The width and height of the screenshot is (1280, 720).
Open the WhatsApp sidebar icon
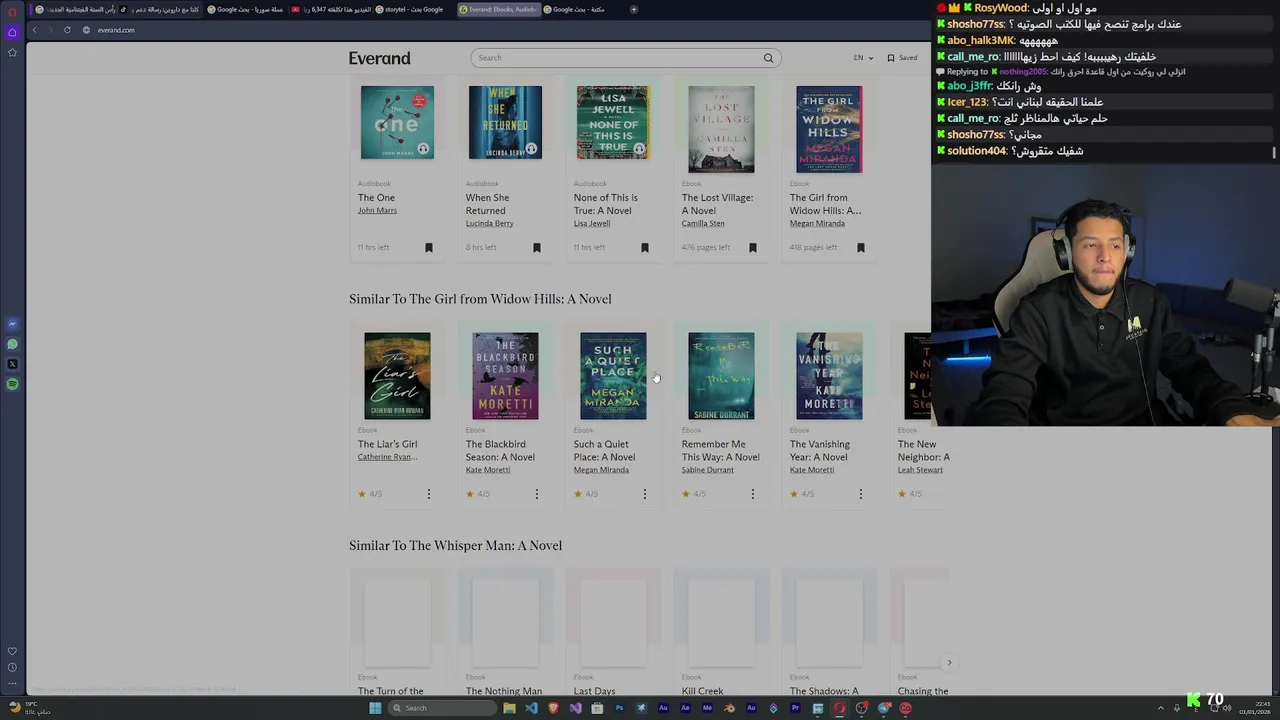pyautogui.click(x=12, y=344)
